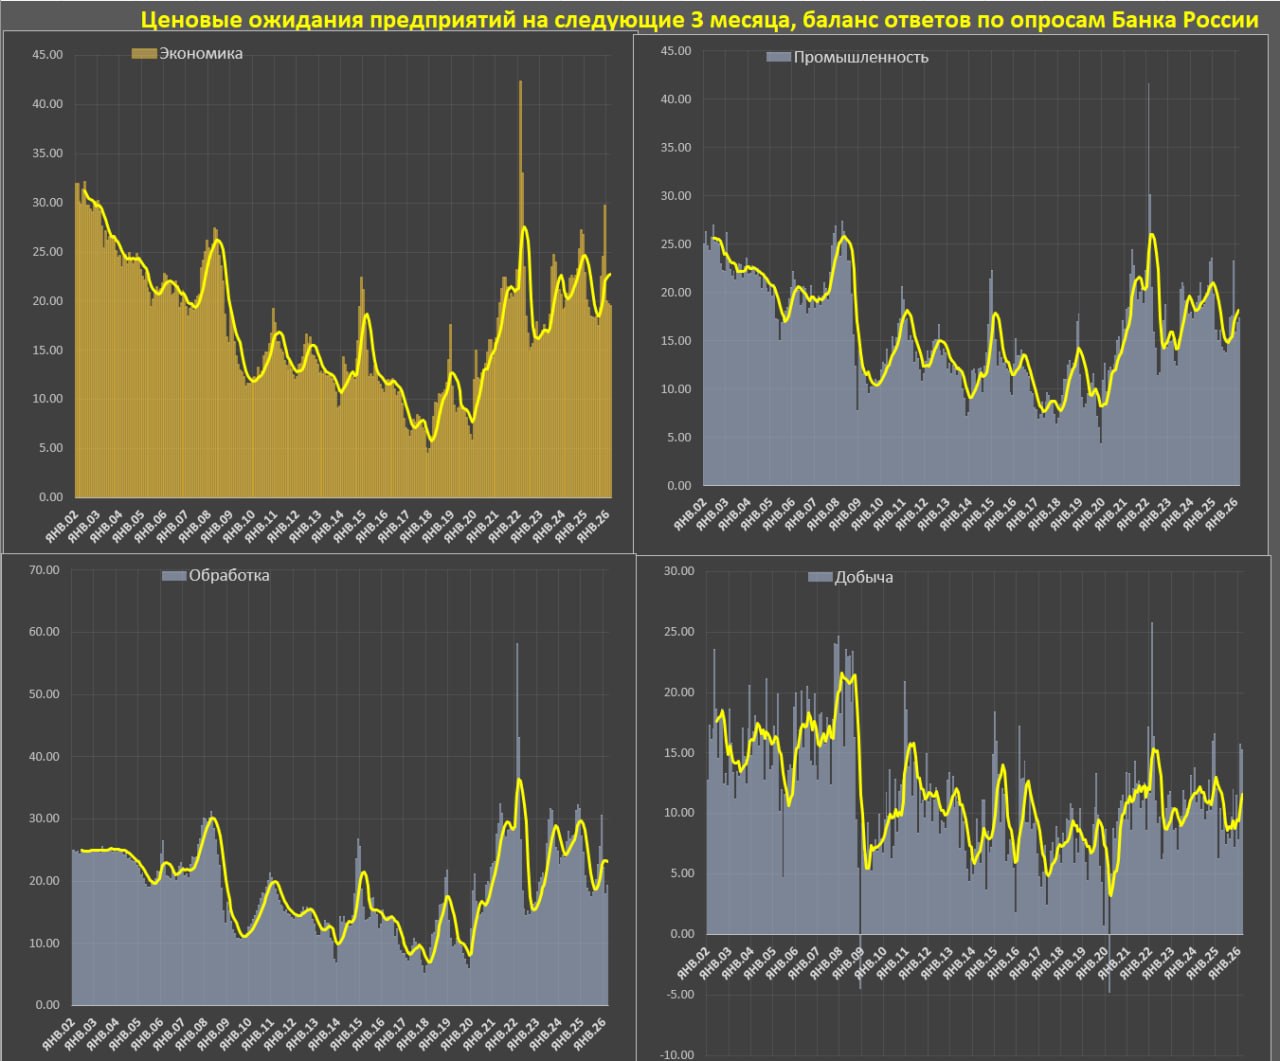Select the Добыча legend label text
This screenshot has width=1280, height=1061.
click(864, 578)
